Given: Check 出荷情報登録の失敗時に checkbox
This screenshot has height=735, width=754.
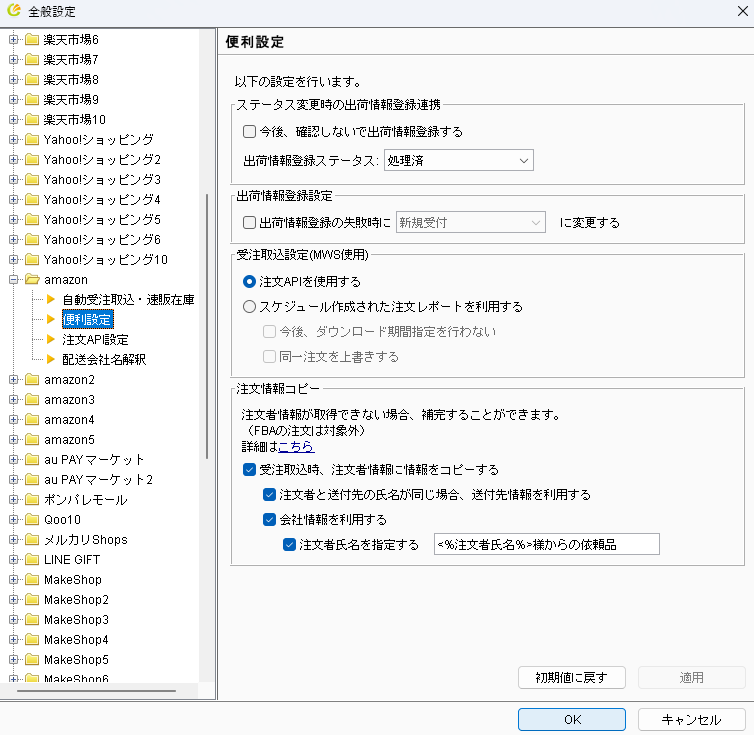Looking at the screenshot, I should point(249,222).
